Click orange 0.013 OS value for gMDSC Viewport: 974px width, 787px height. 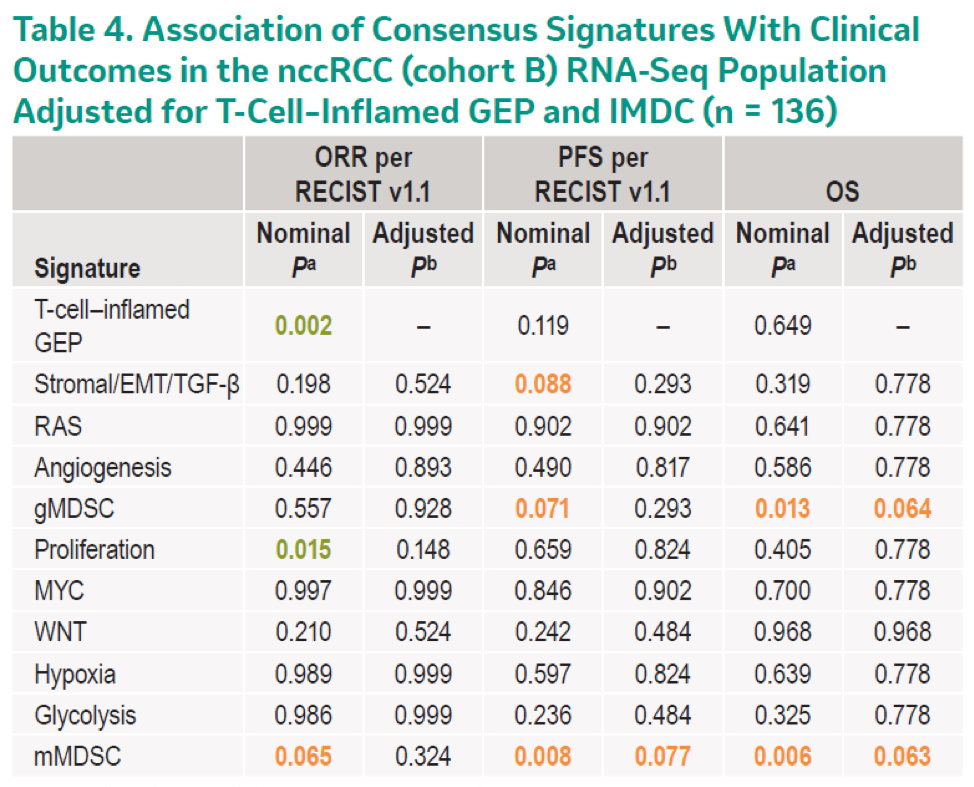tap(782, 509)
